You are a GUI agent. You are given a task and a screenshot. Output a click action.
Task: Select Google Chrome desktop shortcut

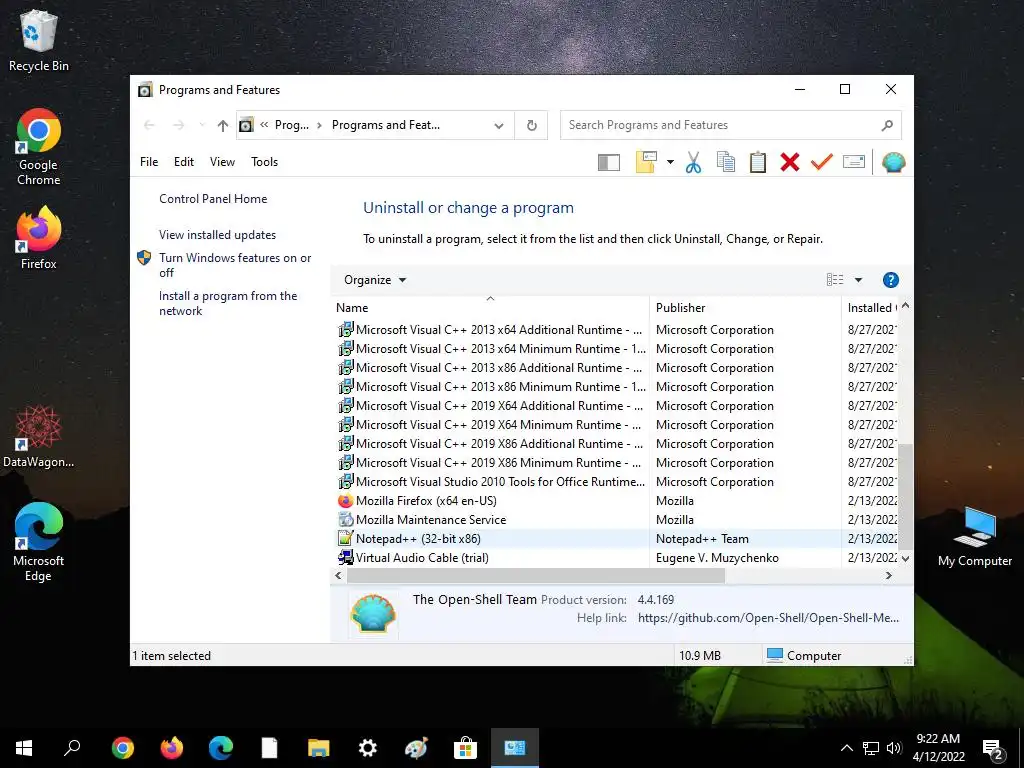pyautogui.click(x=39, y=148)
